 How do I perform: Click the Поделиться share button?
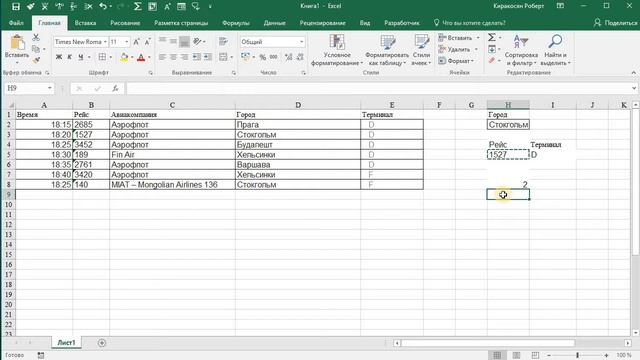615,23
